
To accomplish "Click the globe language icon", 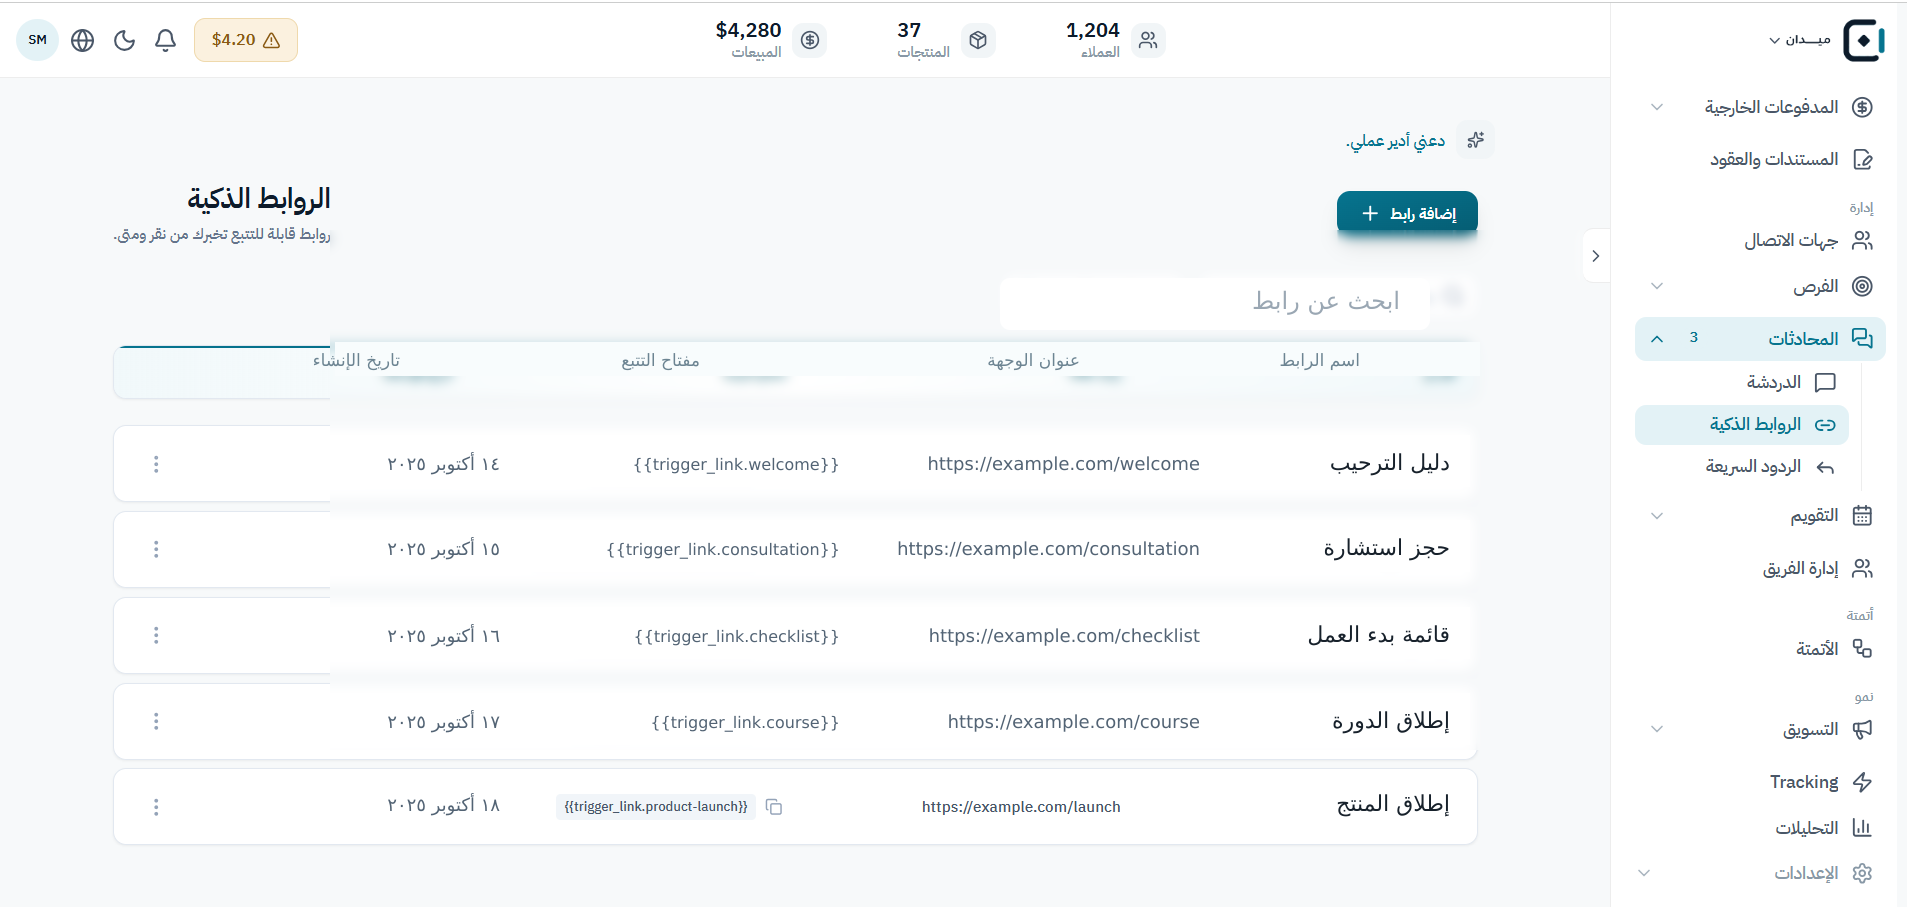I will coord(83,40).
